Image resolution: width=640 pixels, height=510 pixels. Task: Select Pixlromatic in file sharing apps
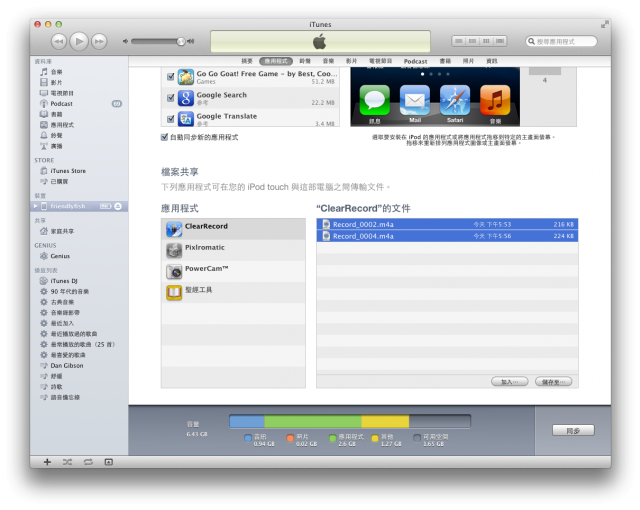tap(233, 250)
